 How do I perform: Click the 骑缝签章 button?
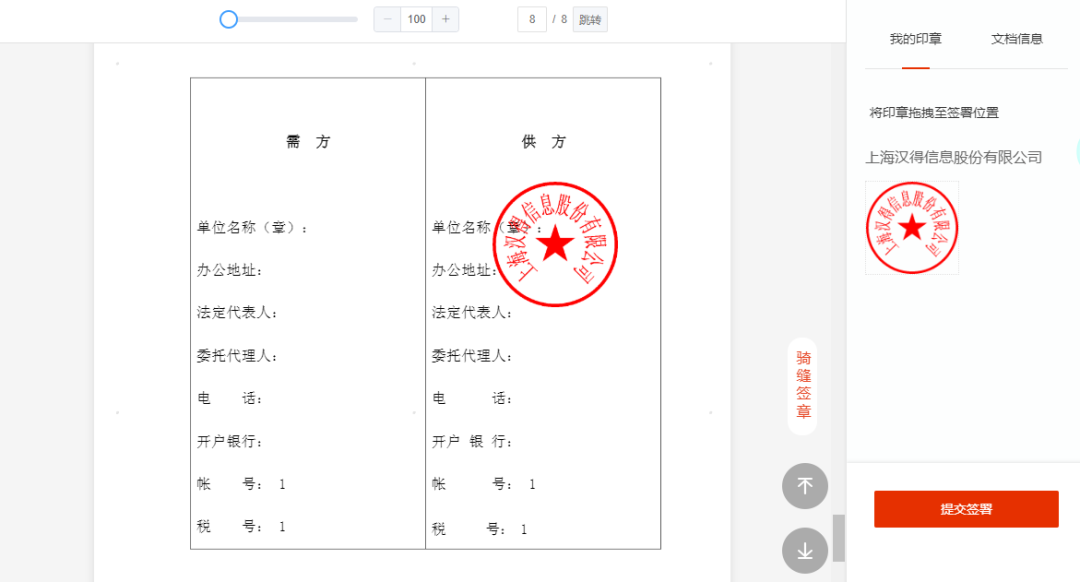pyautogui.click(x=803, y=385)
